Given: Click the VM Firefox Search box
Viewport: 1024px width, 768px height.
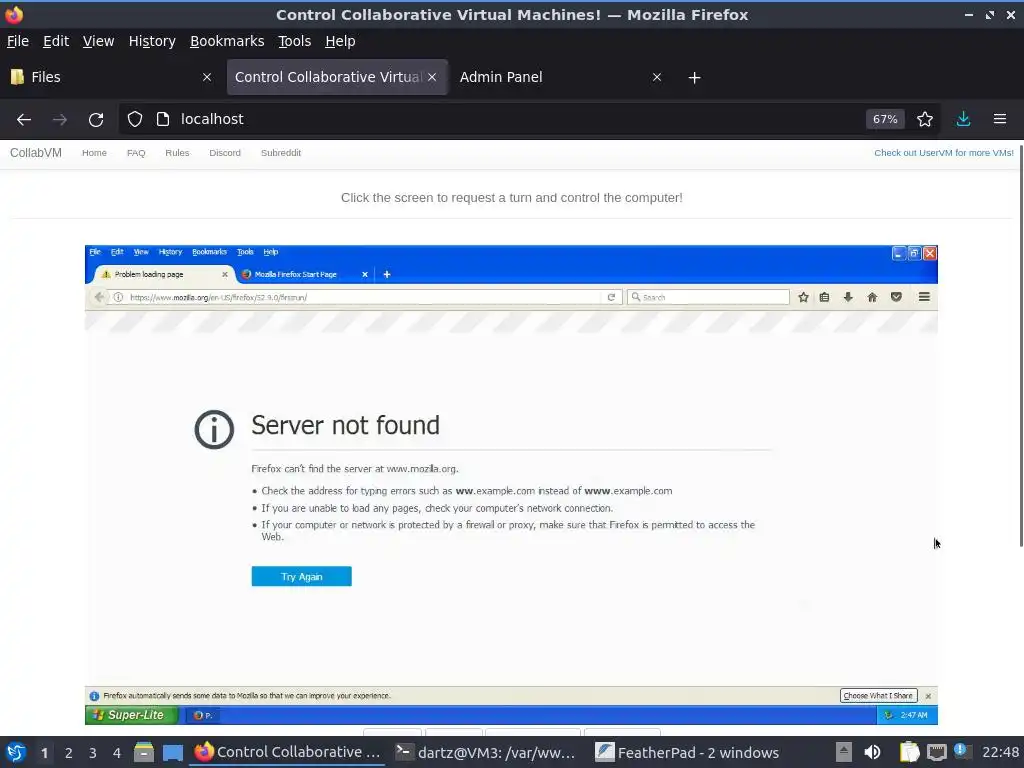Looking at the screenshot, I should click(709, 297).
